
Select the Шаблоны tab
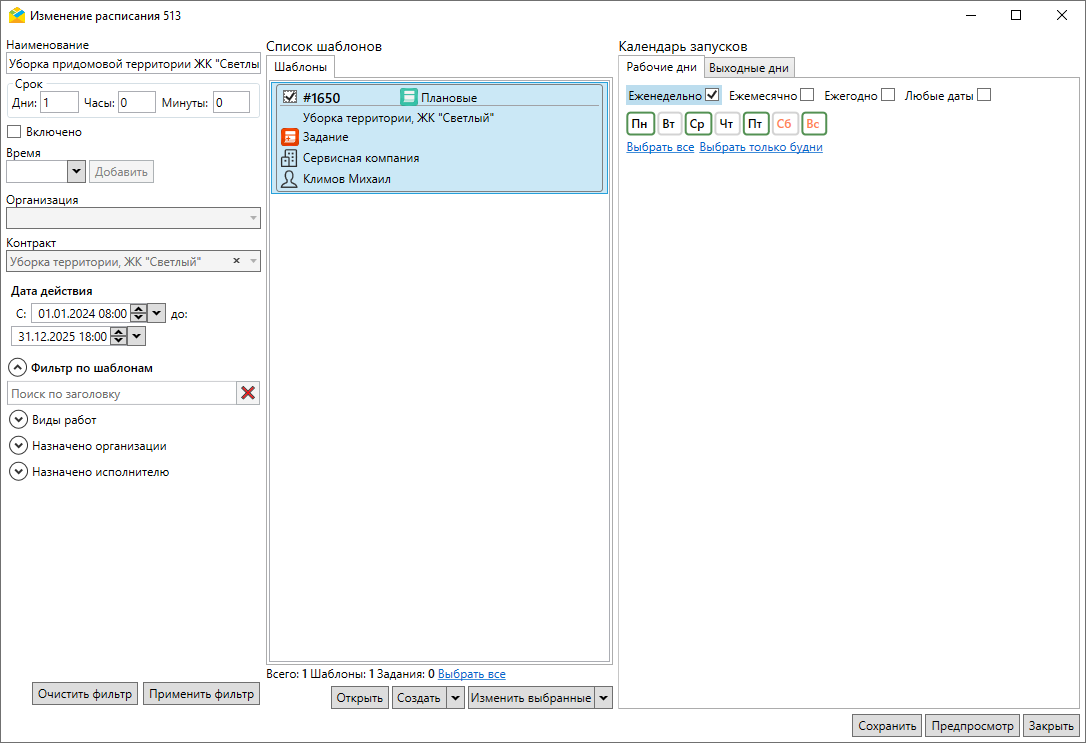[x=300, y=67]
